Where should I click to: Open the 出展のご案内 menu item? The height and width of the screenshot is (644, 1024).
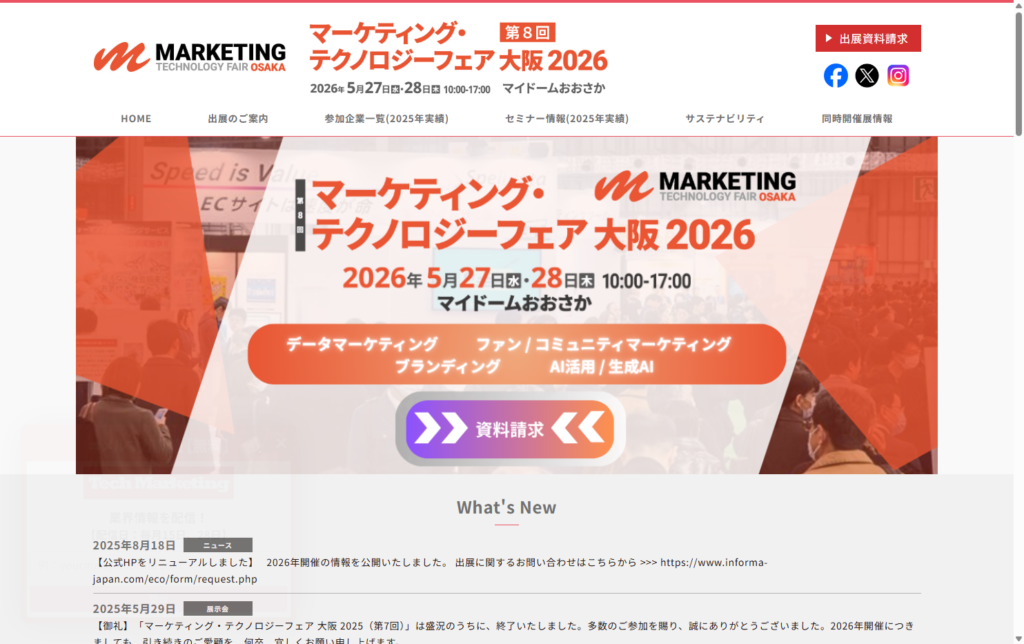click(238, 118)
